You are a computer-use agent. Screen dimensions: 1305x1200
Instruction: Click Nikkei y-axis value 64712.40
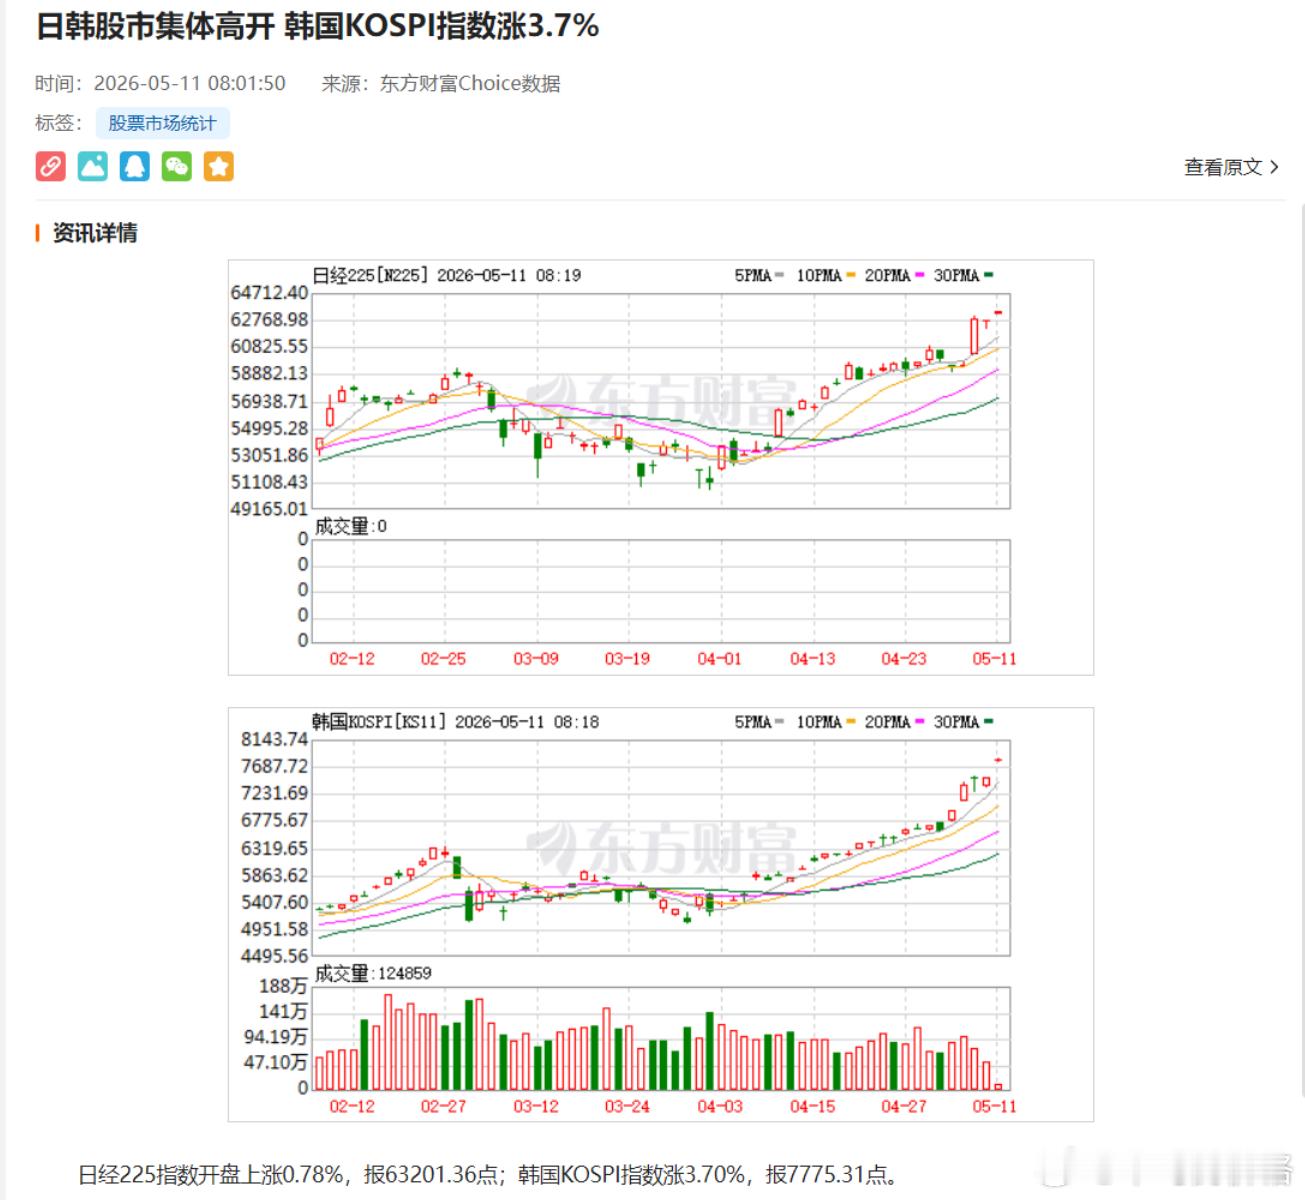pyautogui.click(x=269, y=292)
